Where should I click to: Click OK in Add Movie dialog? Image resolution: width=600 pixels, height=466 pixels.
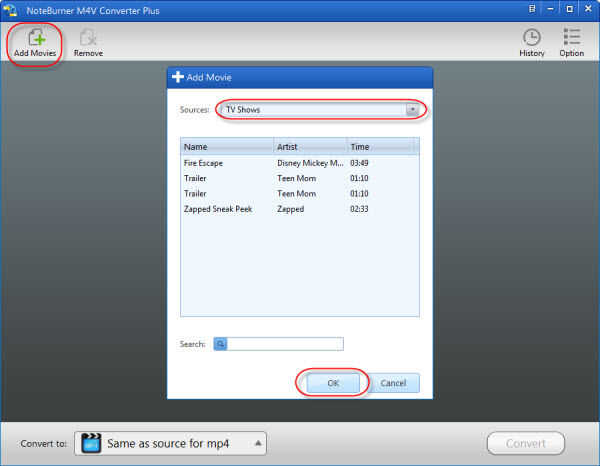(x=333, y=383)
